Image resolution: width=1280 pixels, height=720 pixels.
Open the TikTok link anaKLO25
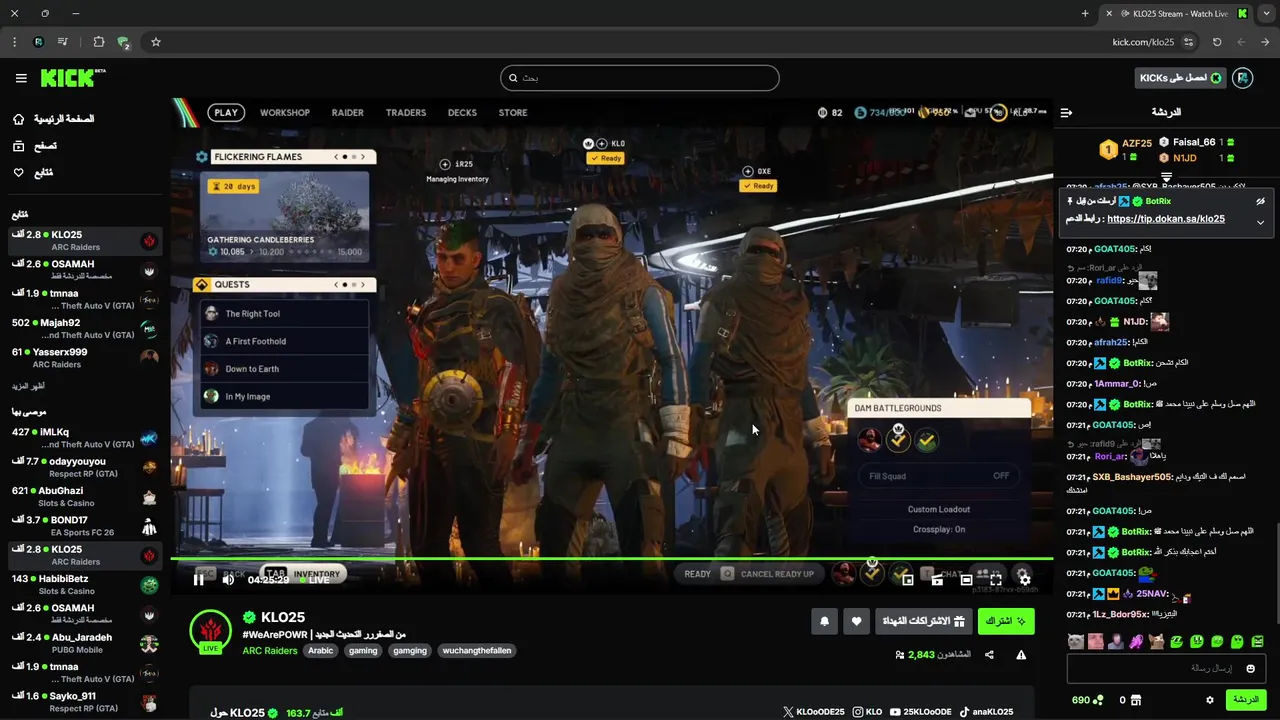[x=986, y=712]
